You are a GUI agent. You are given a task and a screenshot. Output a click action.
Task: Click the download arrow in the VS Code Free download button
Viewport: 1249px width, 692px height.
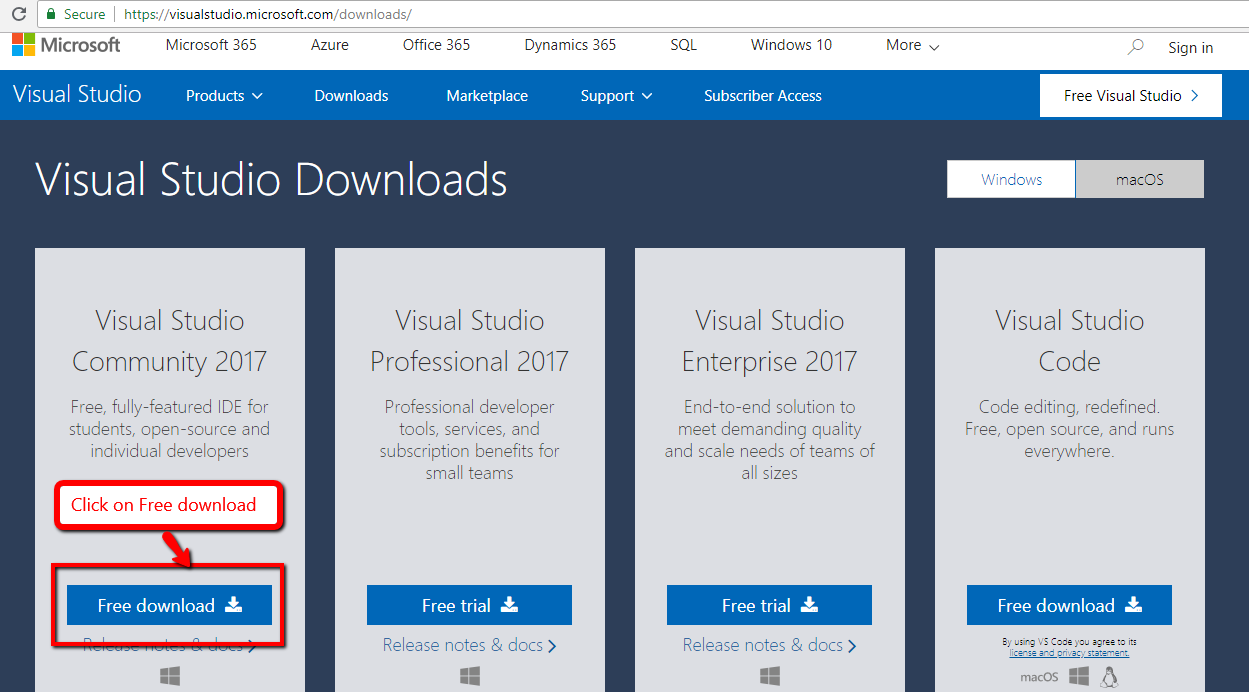click(1131, 605)
